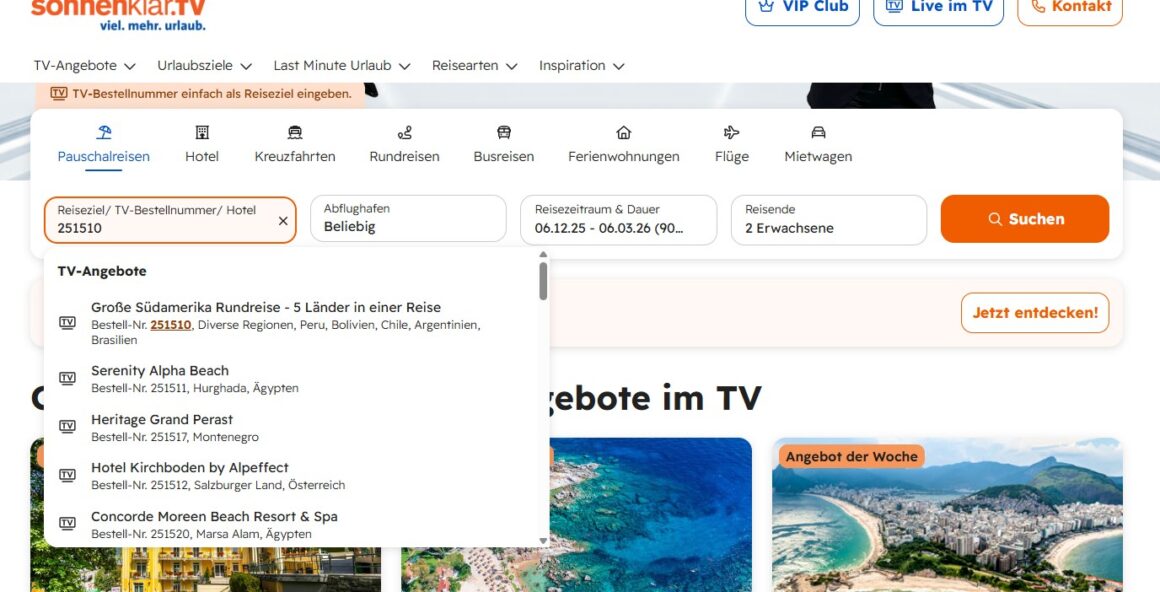Clear the Reiseziel input with the X
This screenshot has width=1160, height=592.
(283, 220)
